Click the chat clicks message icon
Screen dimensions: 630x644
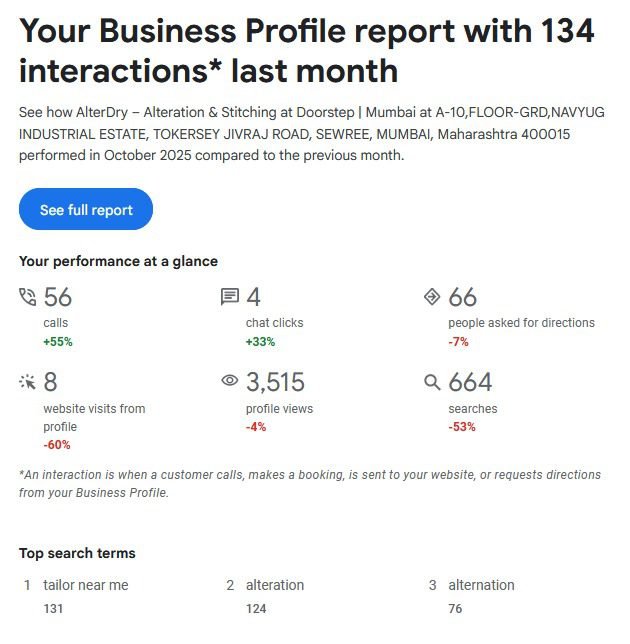click(x=230, y=297)
